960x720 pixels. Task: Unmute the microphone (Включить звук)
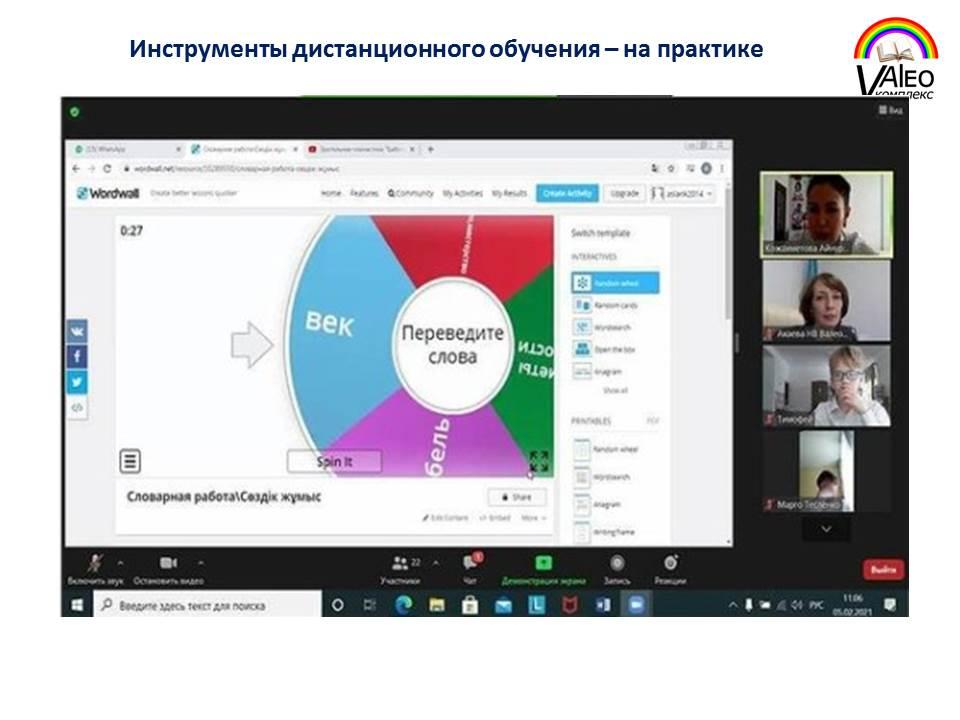96,569
